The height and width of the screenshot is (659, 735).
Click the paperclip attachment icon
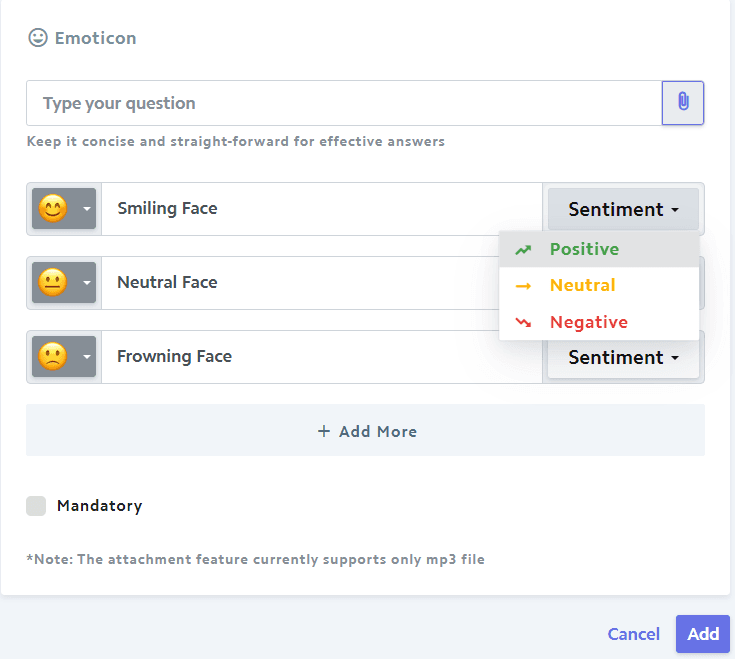pyautogui.click(x=683, y=103)
